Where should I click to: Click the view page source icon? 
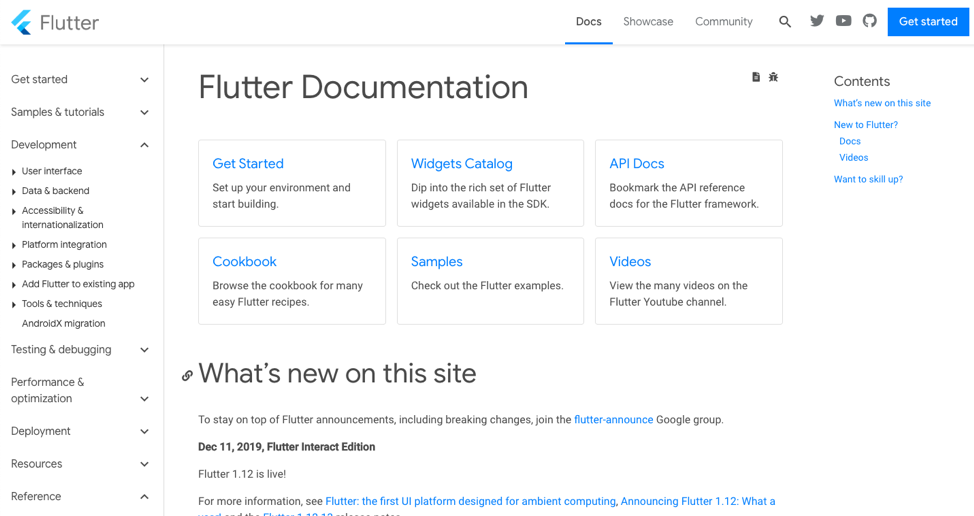coord(756,77)
